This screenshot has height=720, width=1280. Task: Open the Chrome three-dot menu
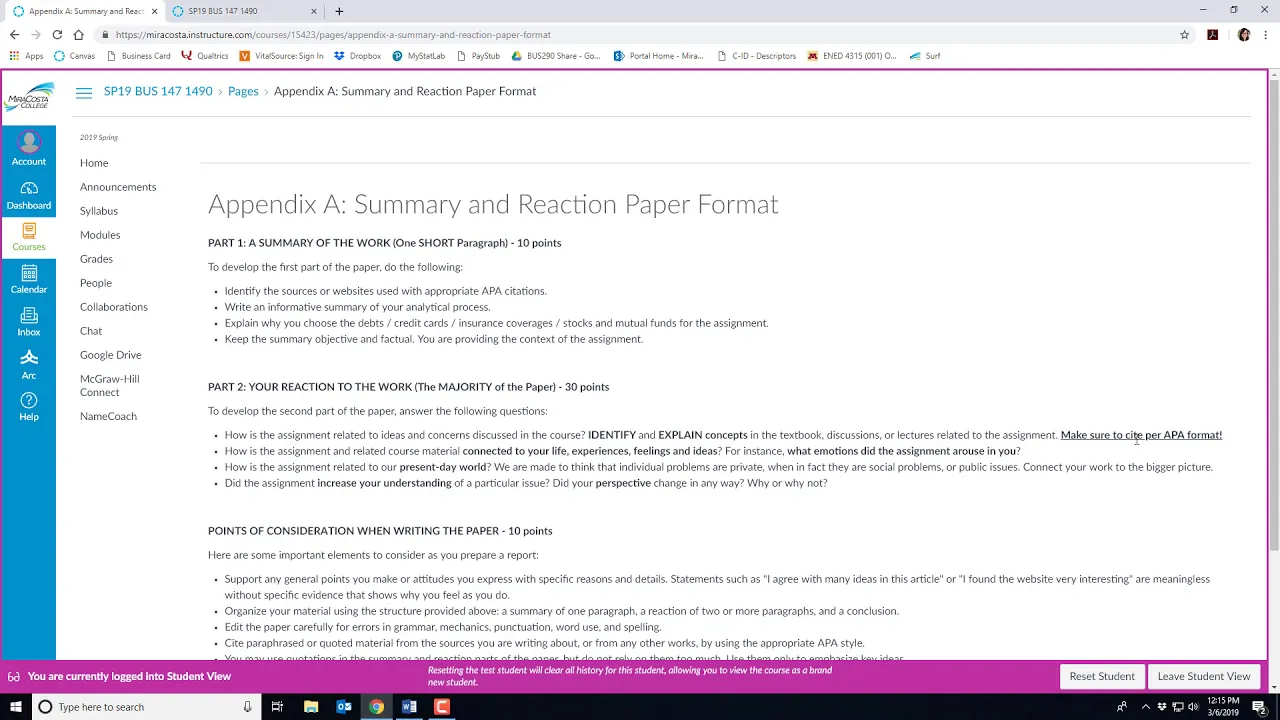tap(1267, 34)
